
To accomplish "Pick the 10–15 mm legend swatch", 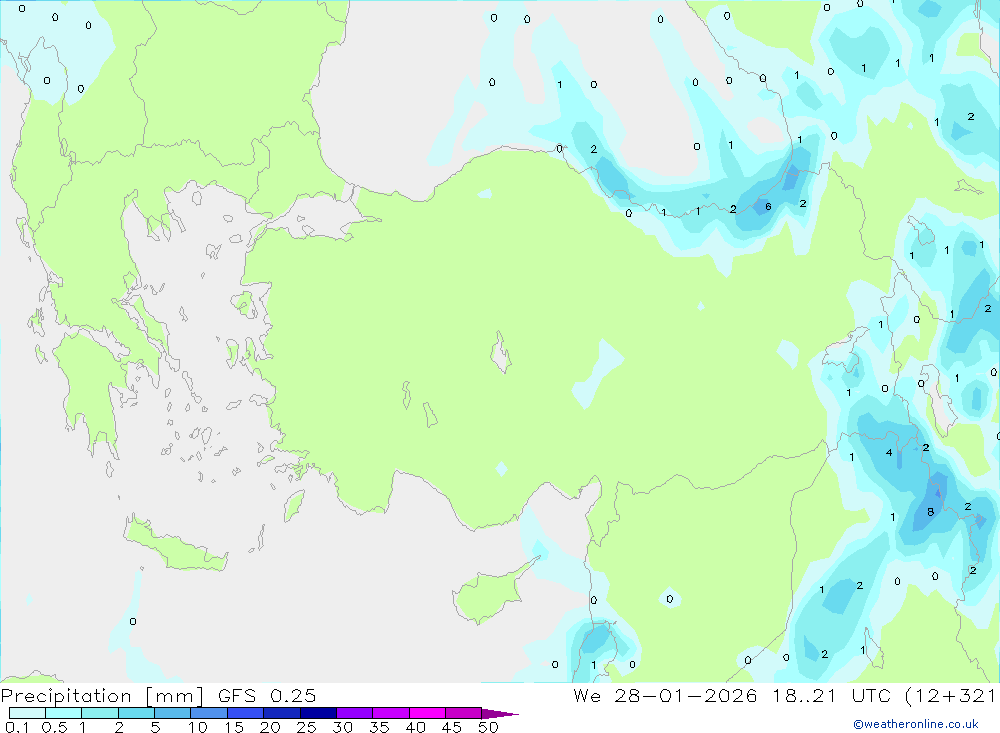I will tap(209, 713).
